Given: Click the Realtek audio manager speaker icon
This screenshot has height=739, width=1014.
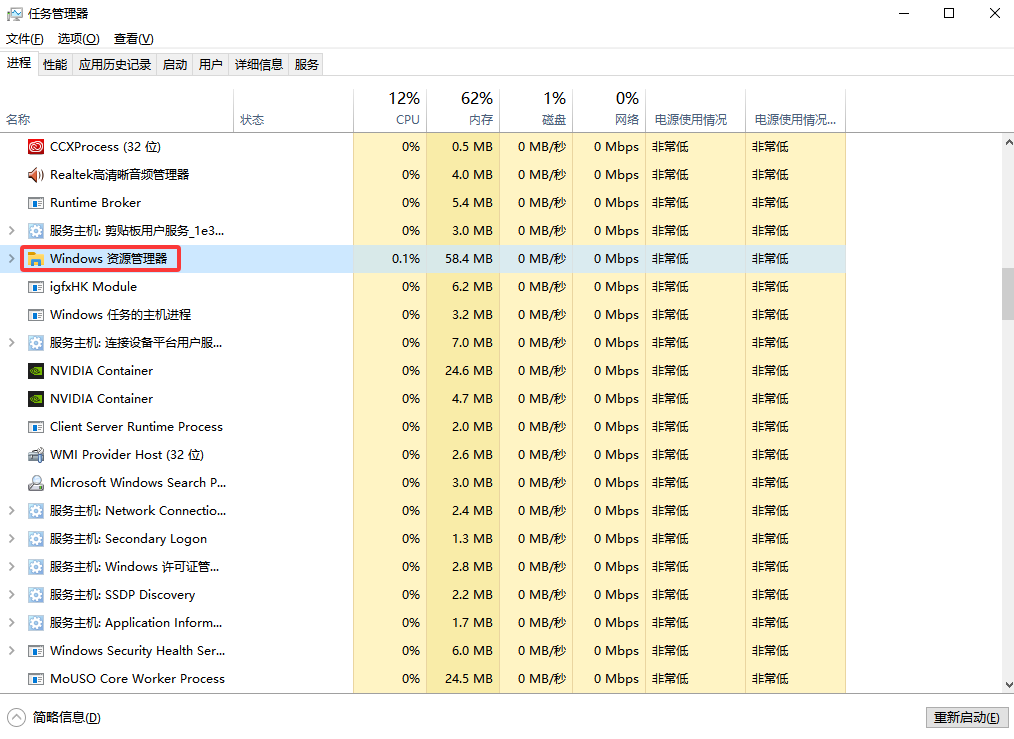Looking at the screenshot, I should coord(36,175).
